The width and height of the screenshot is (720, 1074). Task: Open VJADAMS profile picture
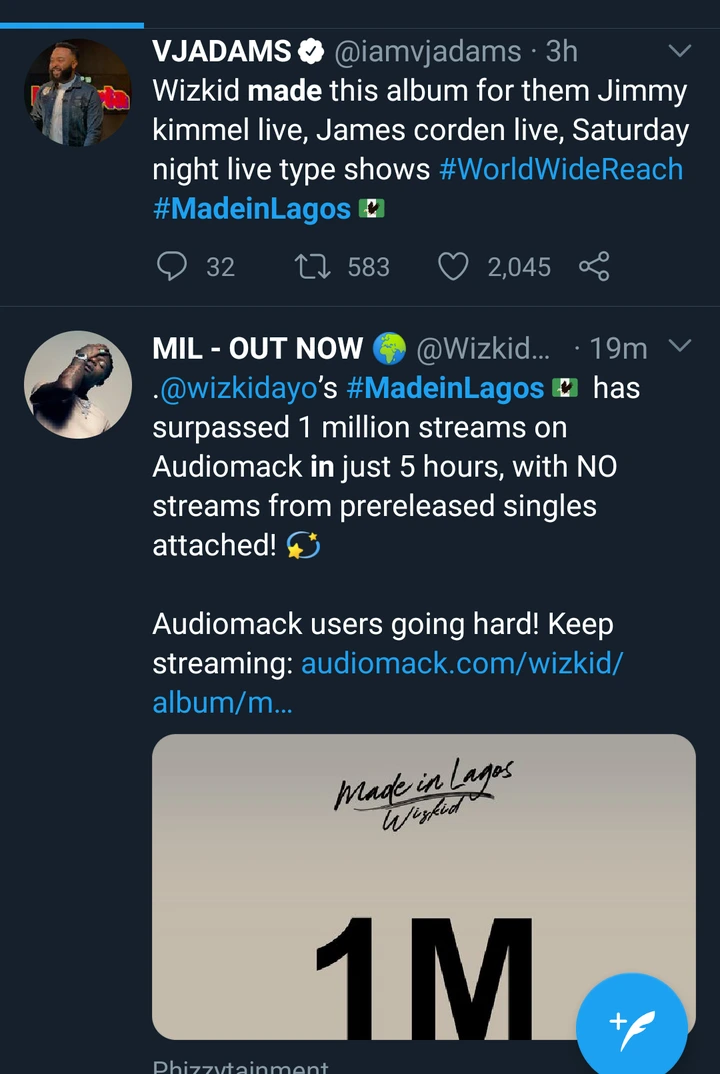(x=77, y=93)
